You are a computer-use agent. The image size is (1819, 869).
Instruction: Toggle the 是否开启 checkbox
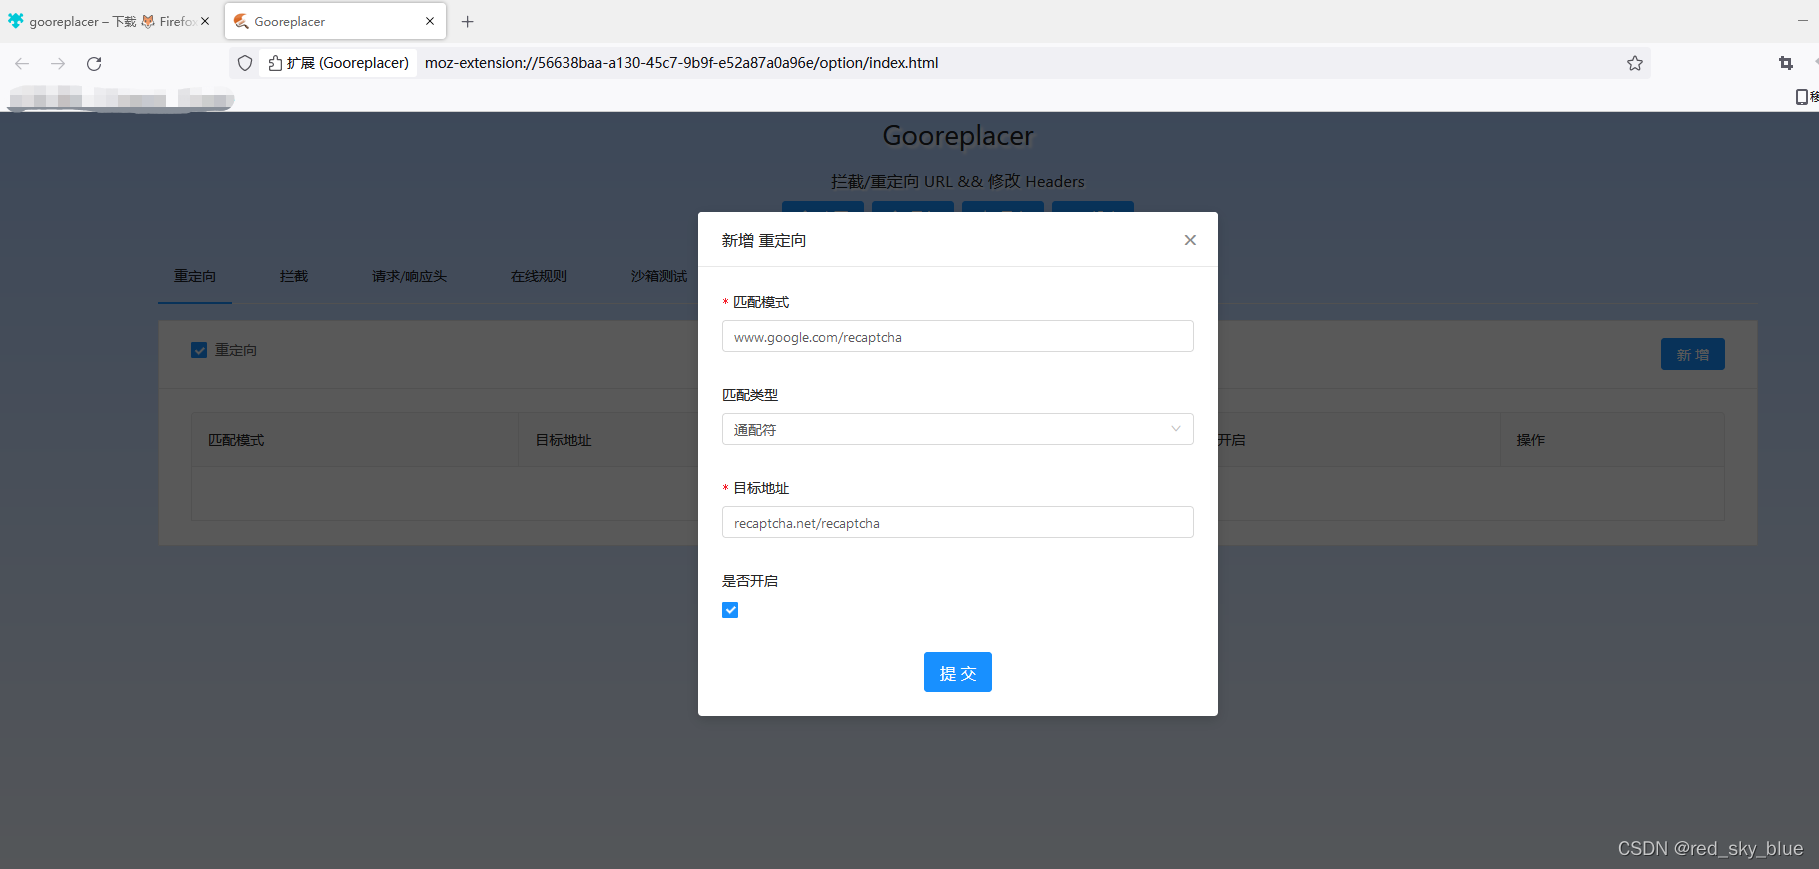[x=730, y=610]
